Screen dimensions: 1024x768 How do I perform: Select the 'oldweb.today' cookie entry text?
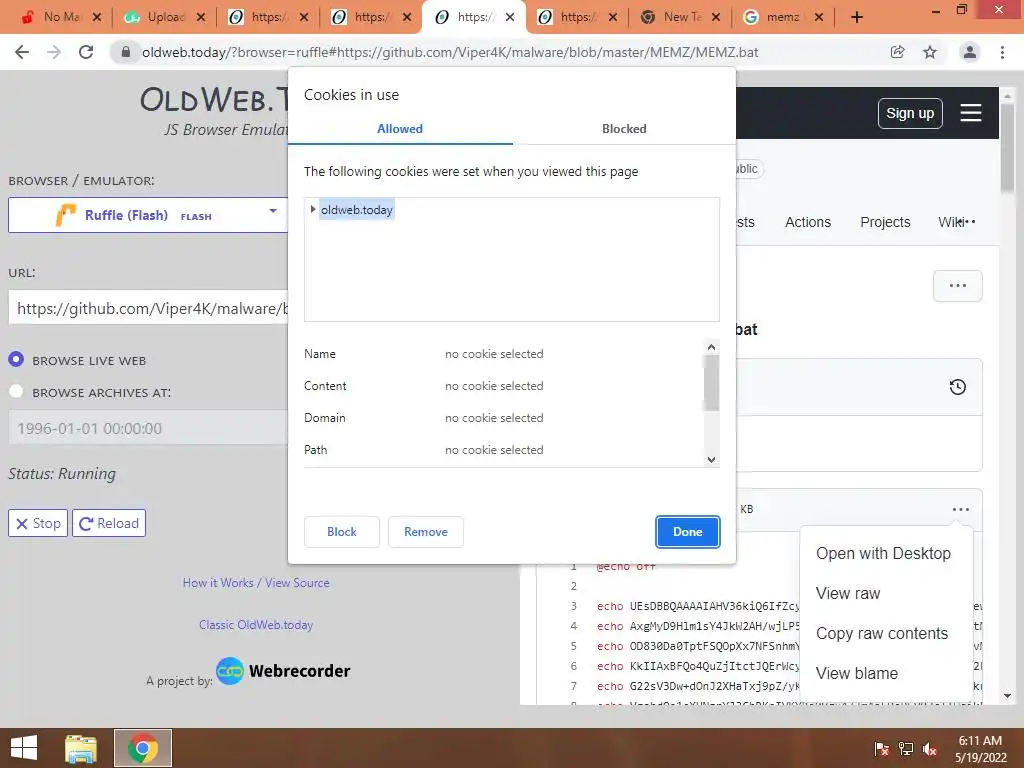[357, 210]
